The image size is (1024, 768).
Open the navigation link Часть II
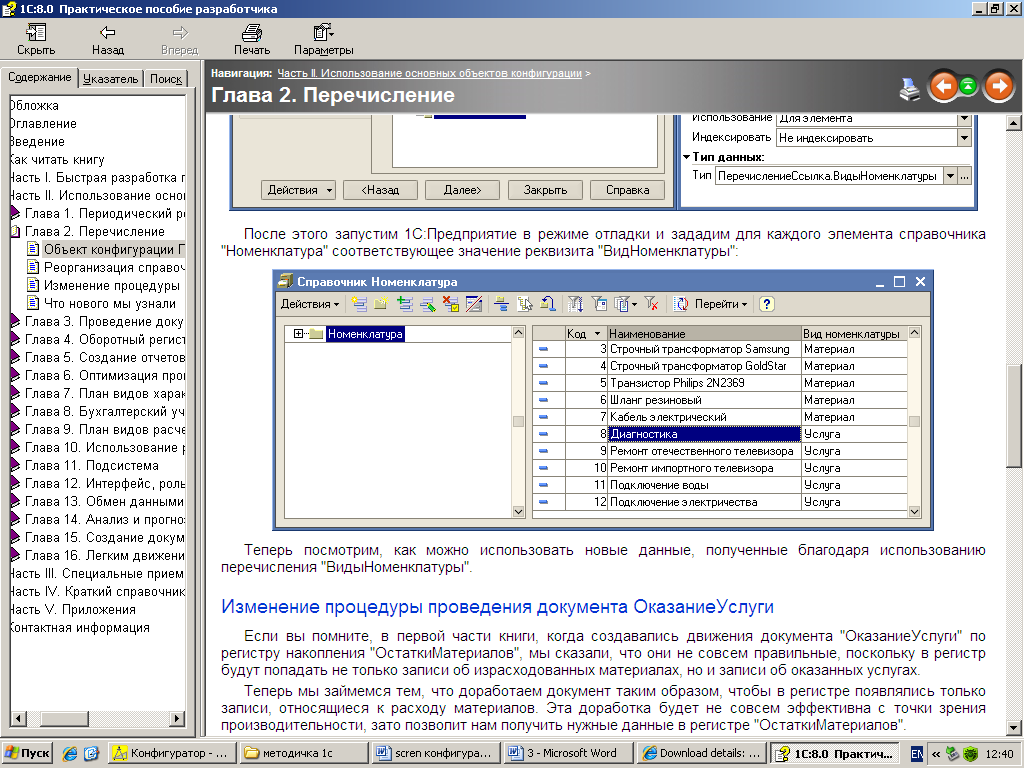coord(429,73)
